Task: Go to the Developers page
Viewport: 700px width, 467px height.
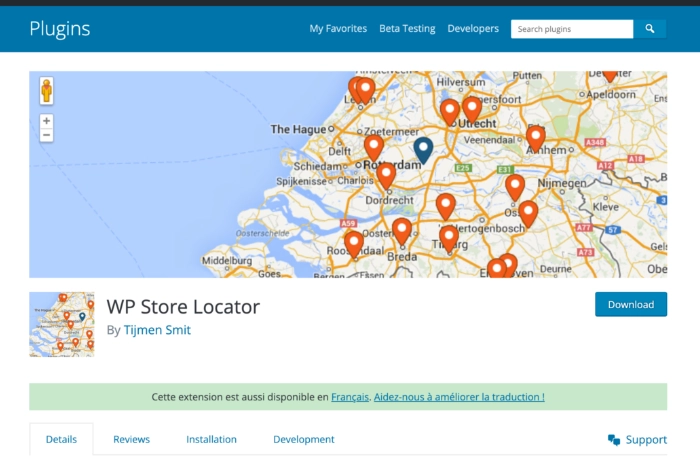Action: (473, 29)
